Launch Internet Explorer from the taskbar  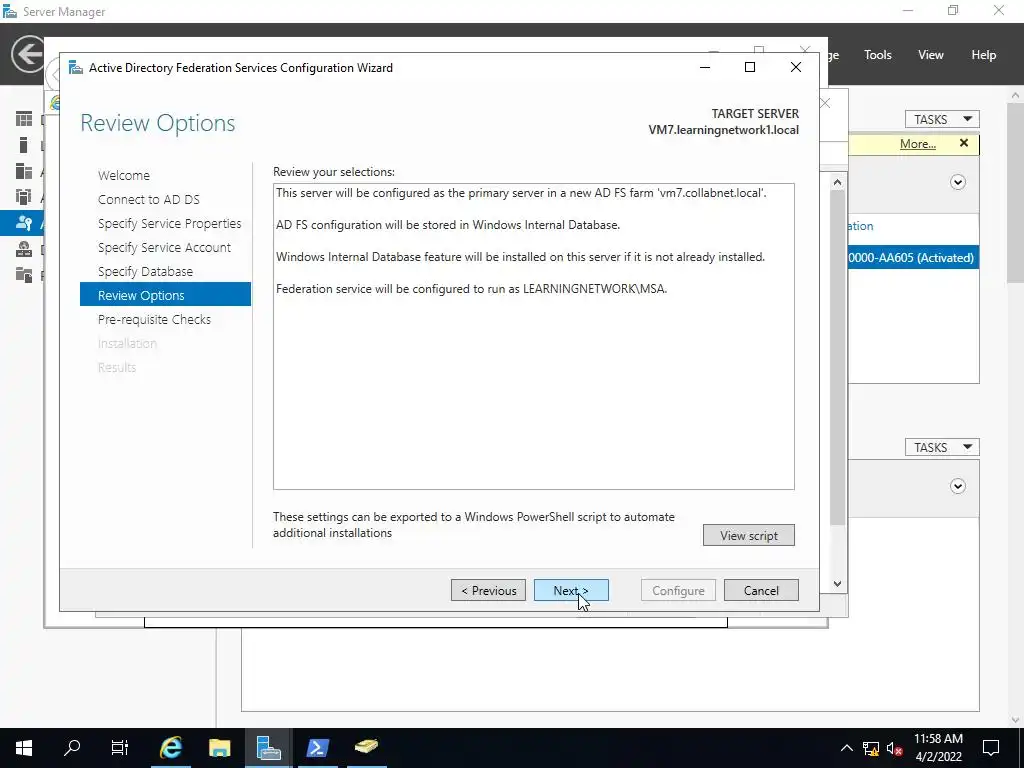[x=170, y=747]
